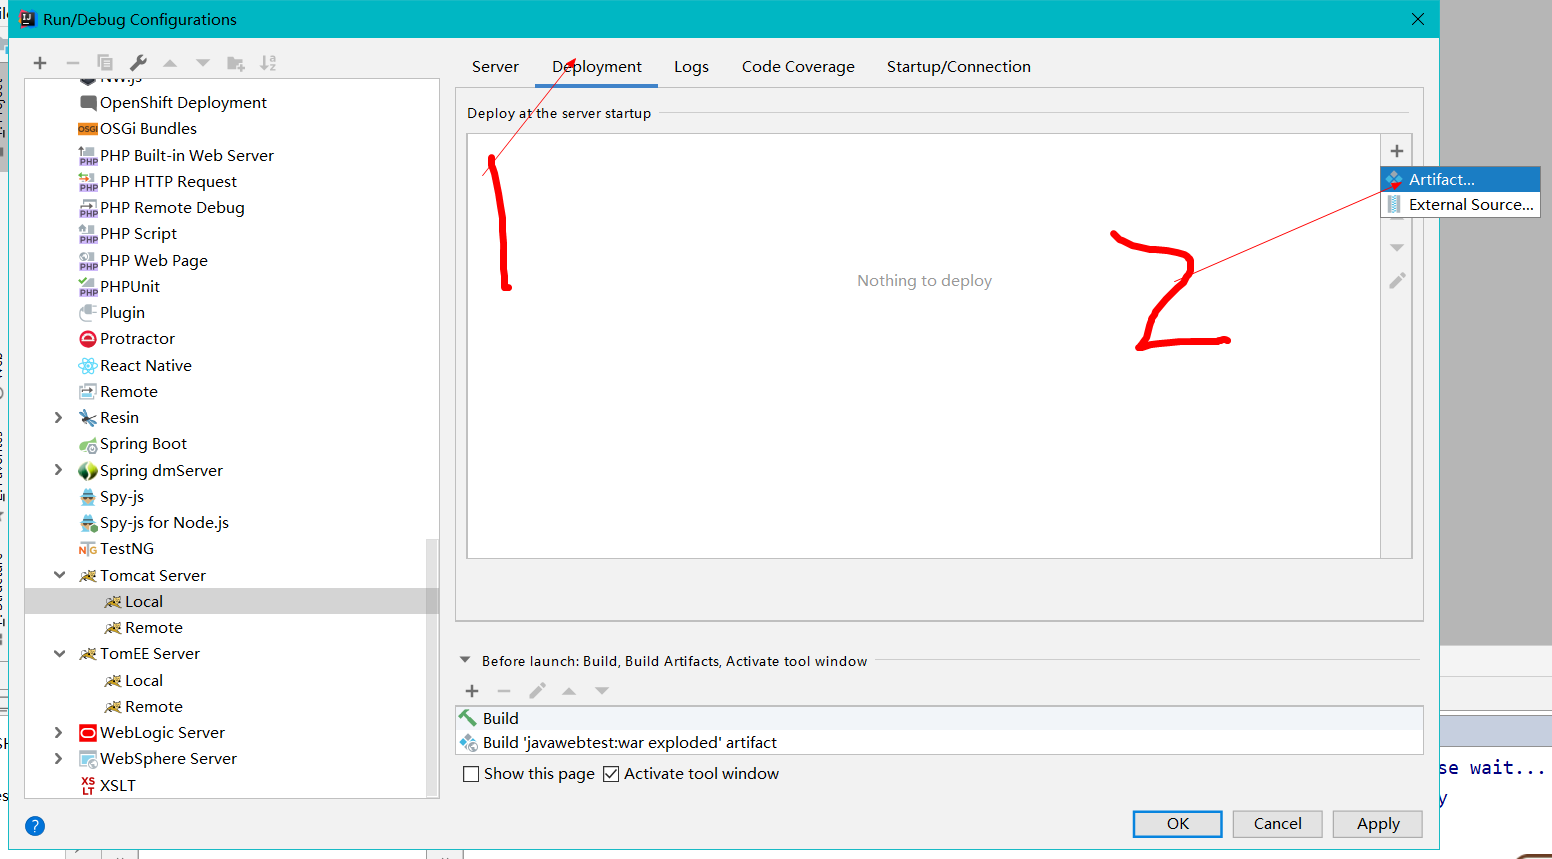Select Spring Boot configuration type
1552x859 pixels.
[x=132, y=443]
